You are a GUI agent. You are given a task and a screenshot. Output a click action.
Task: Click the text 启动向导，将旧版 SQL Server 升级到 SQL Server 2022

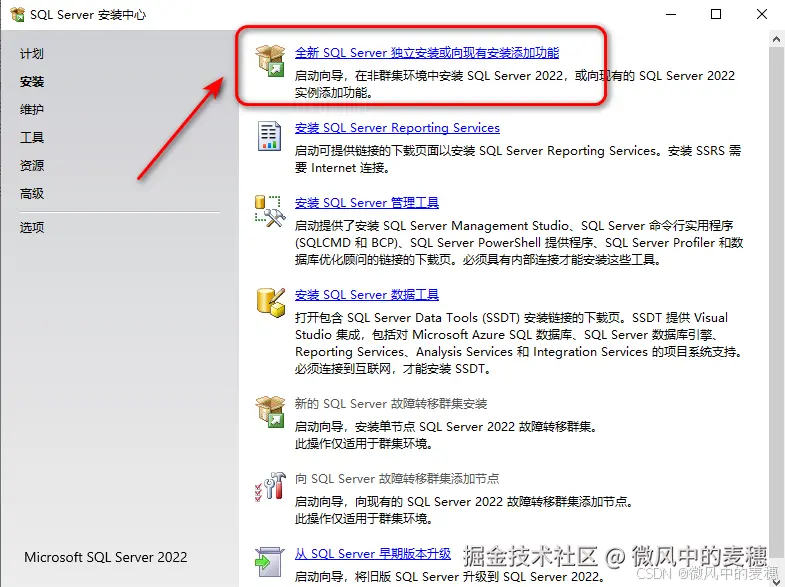[x=450, y=577]
